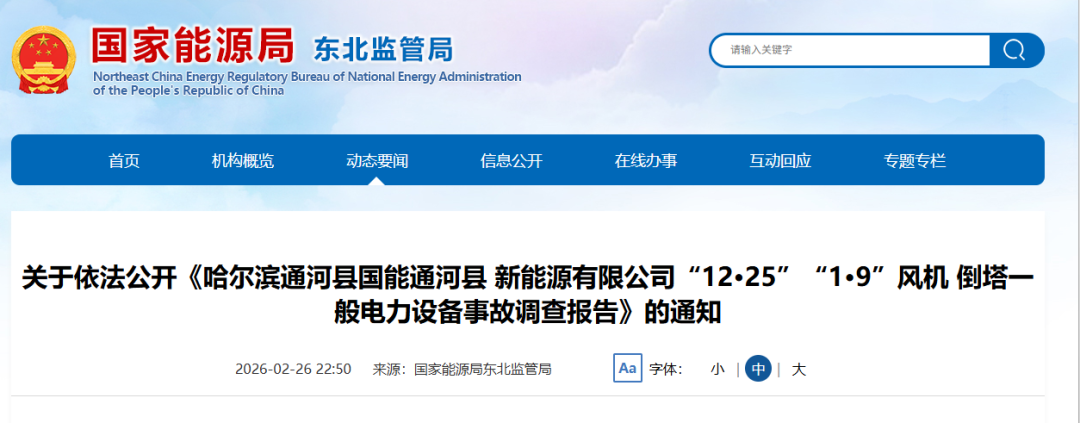Choose the 中 font size option
The height and width of the screenshot is (423, 1080).
tap(759, 369)
